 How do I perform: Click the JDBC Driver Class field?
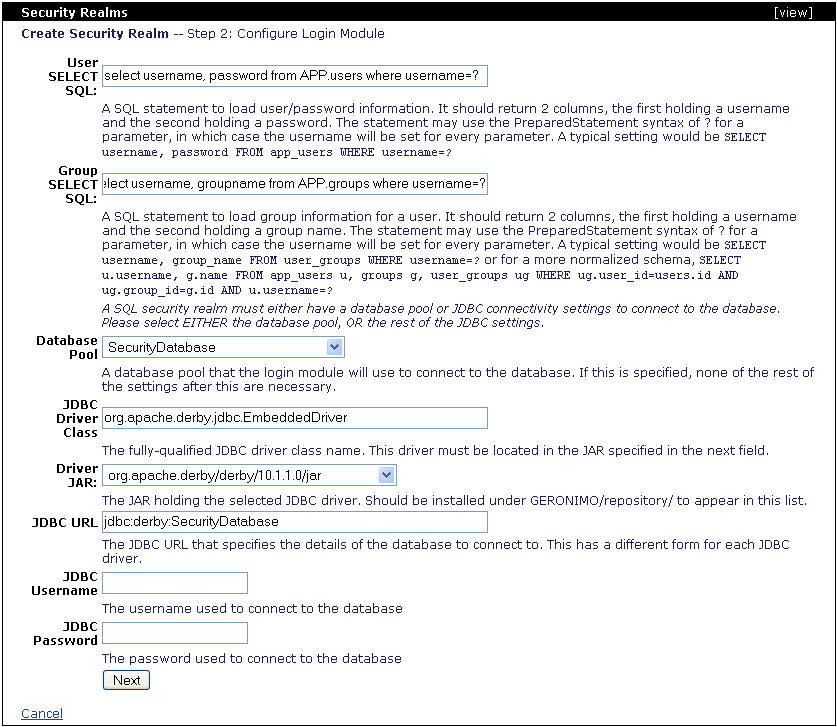pos(295,417)
